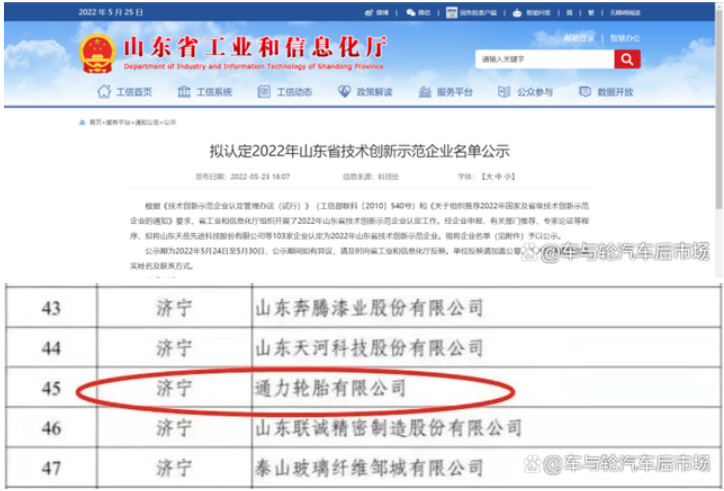Click the publish date 2022-05-23 16:07
Image resolution: width=724 pixels, height=491 pixels.
click(x=260, y=176)
